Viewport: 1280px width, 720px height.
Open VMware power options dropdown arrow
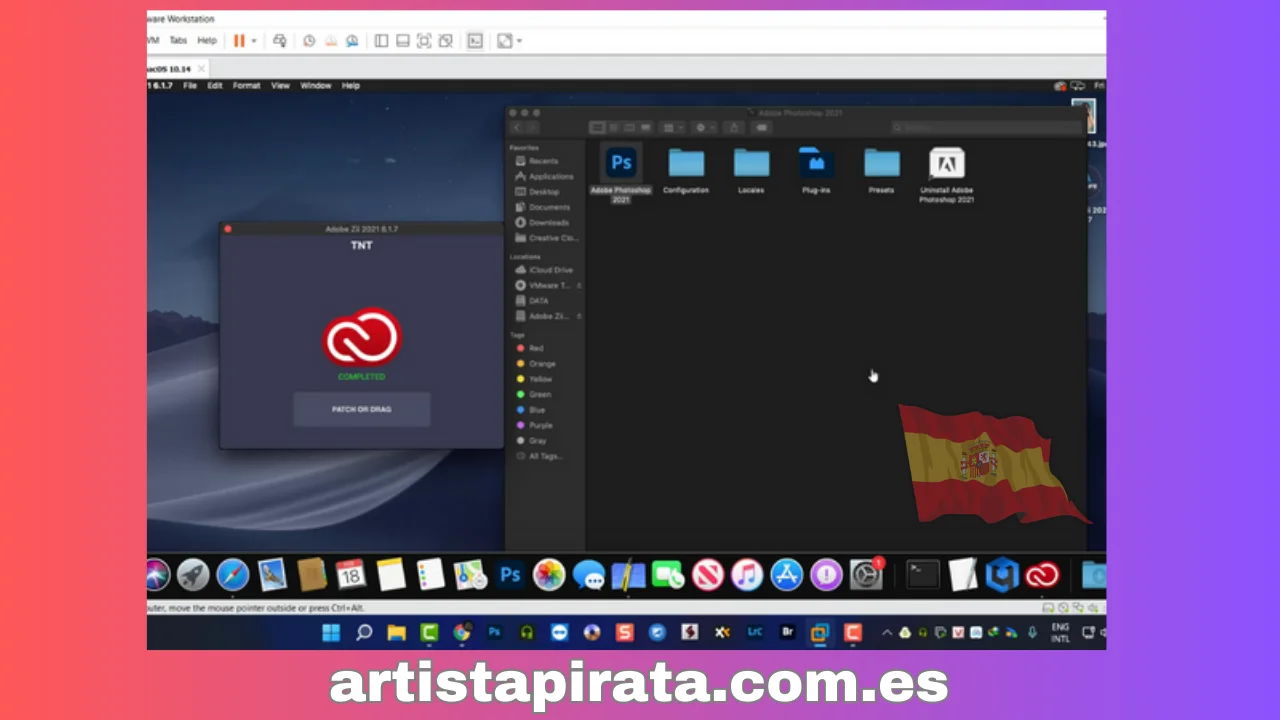point(254,41)
